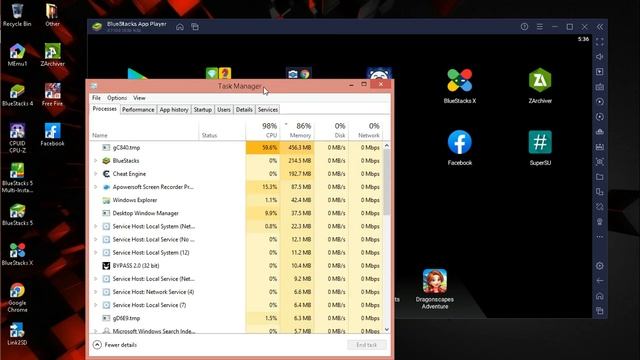This screenshot has width=640, height=360.
Task: Click BlueStacks sidebar volume icon
Action: tap(600, 57)
